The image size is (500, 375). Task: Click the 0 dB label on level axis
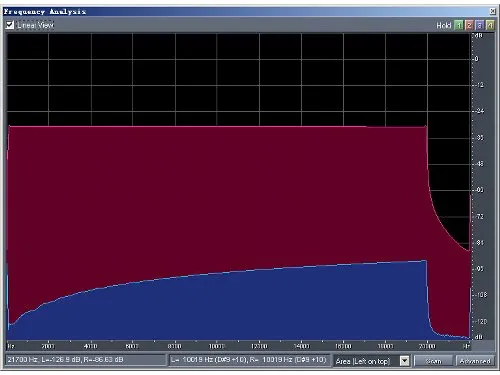477,59
